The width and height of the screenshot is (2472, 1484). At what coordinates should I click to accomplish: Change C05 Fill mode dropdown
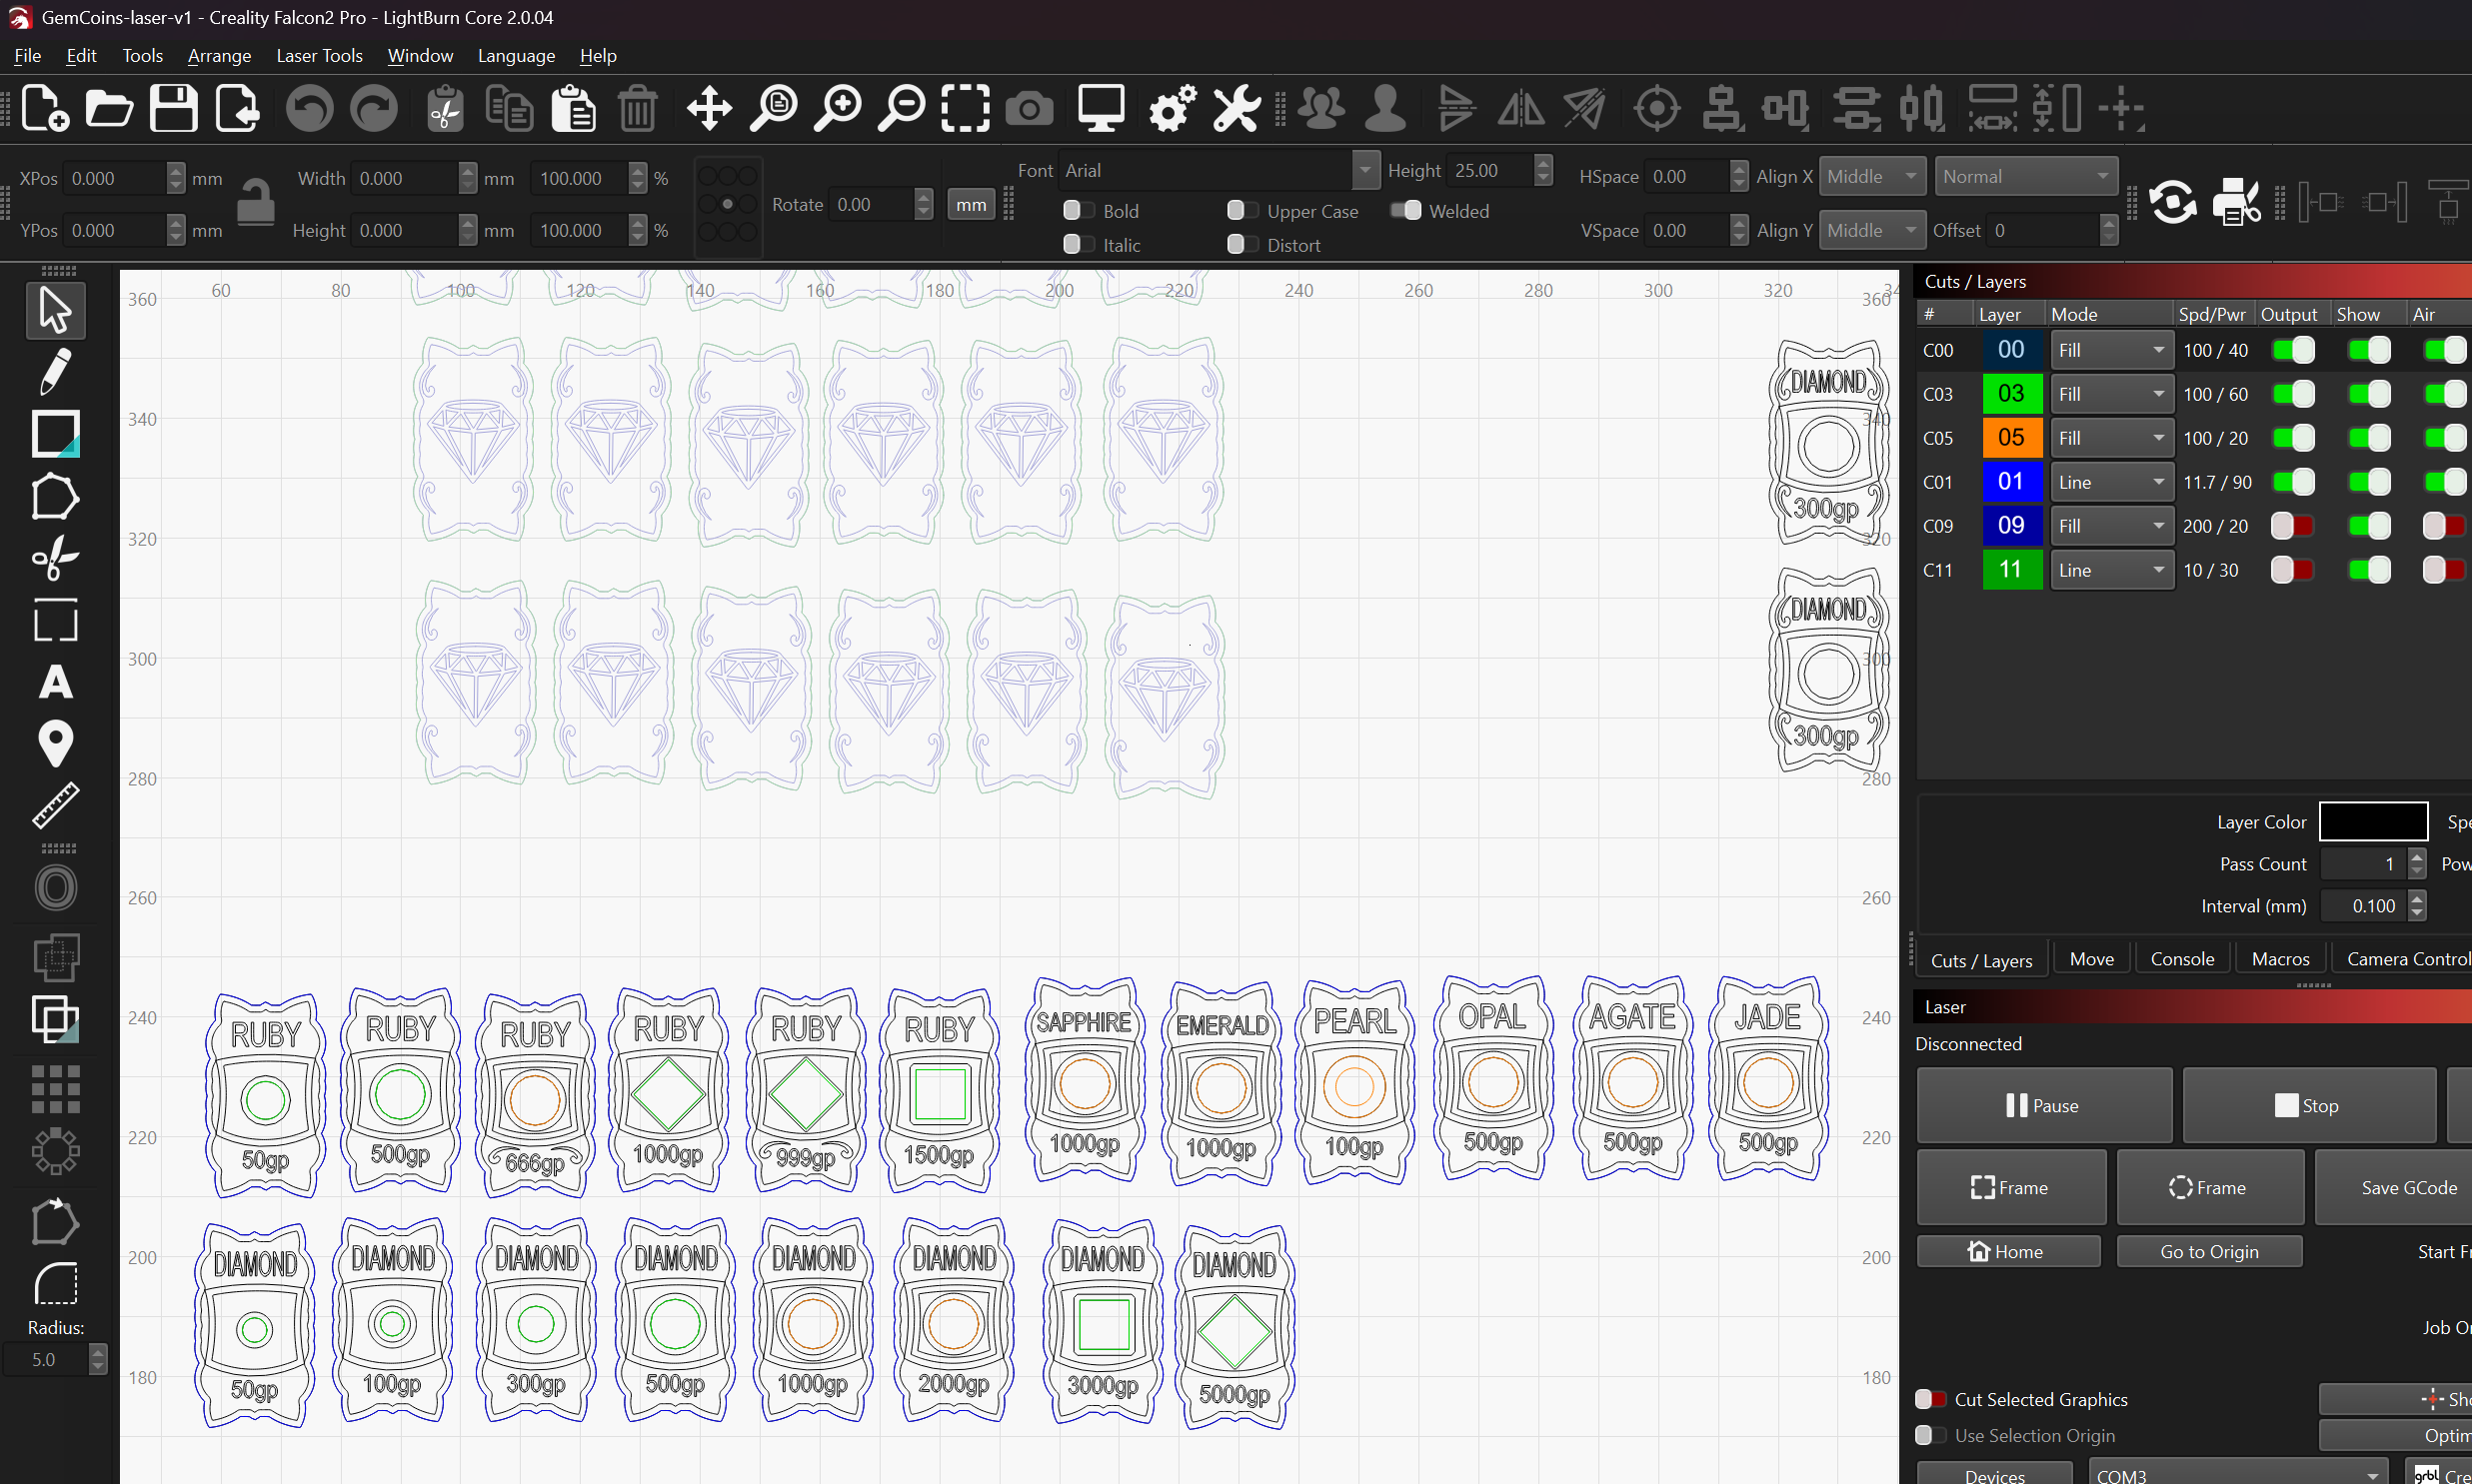(x=2111, y=438)
